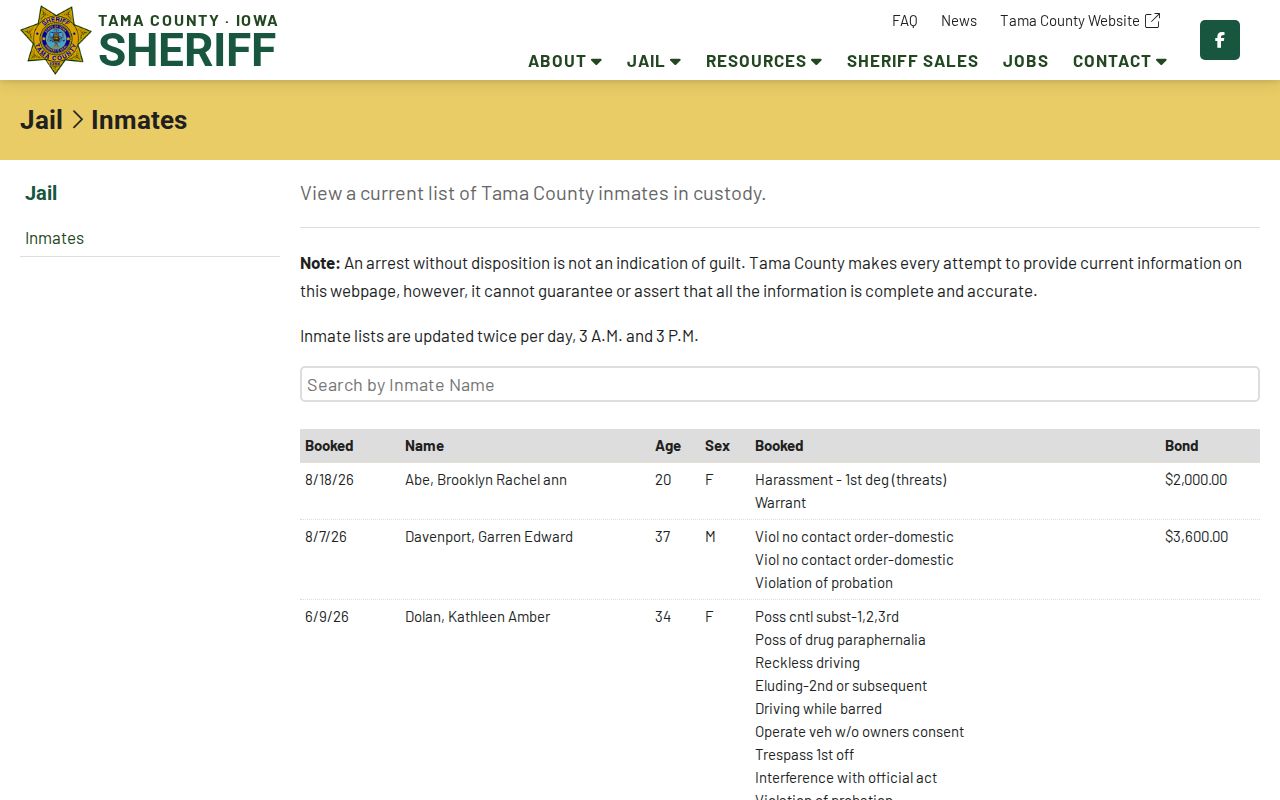Image resolution: width=1280 pixels, height=800 pixels.
Task: Click the Tama County Sheriff star badge logo
Action: coord(56,40)
